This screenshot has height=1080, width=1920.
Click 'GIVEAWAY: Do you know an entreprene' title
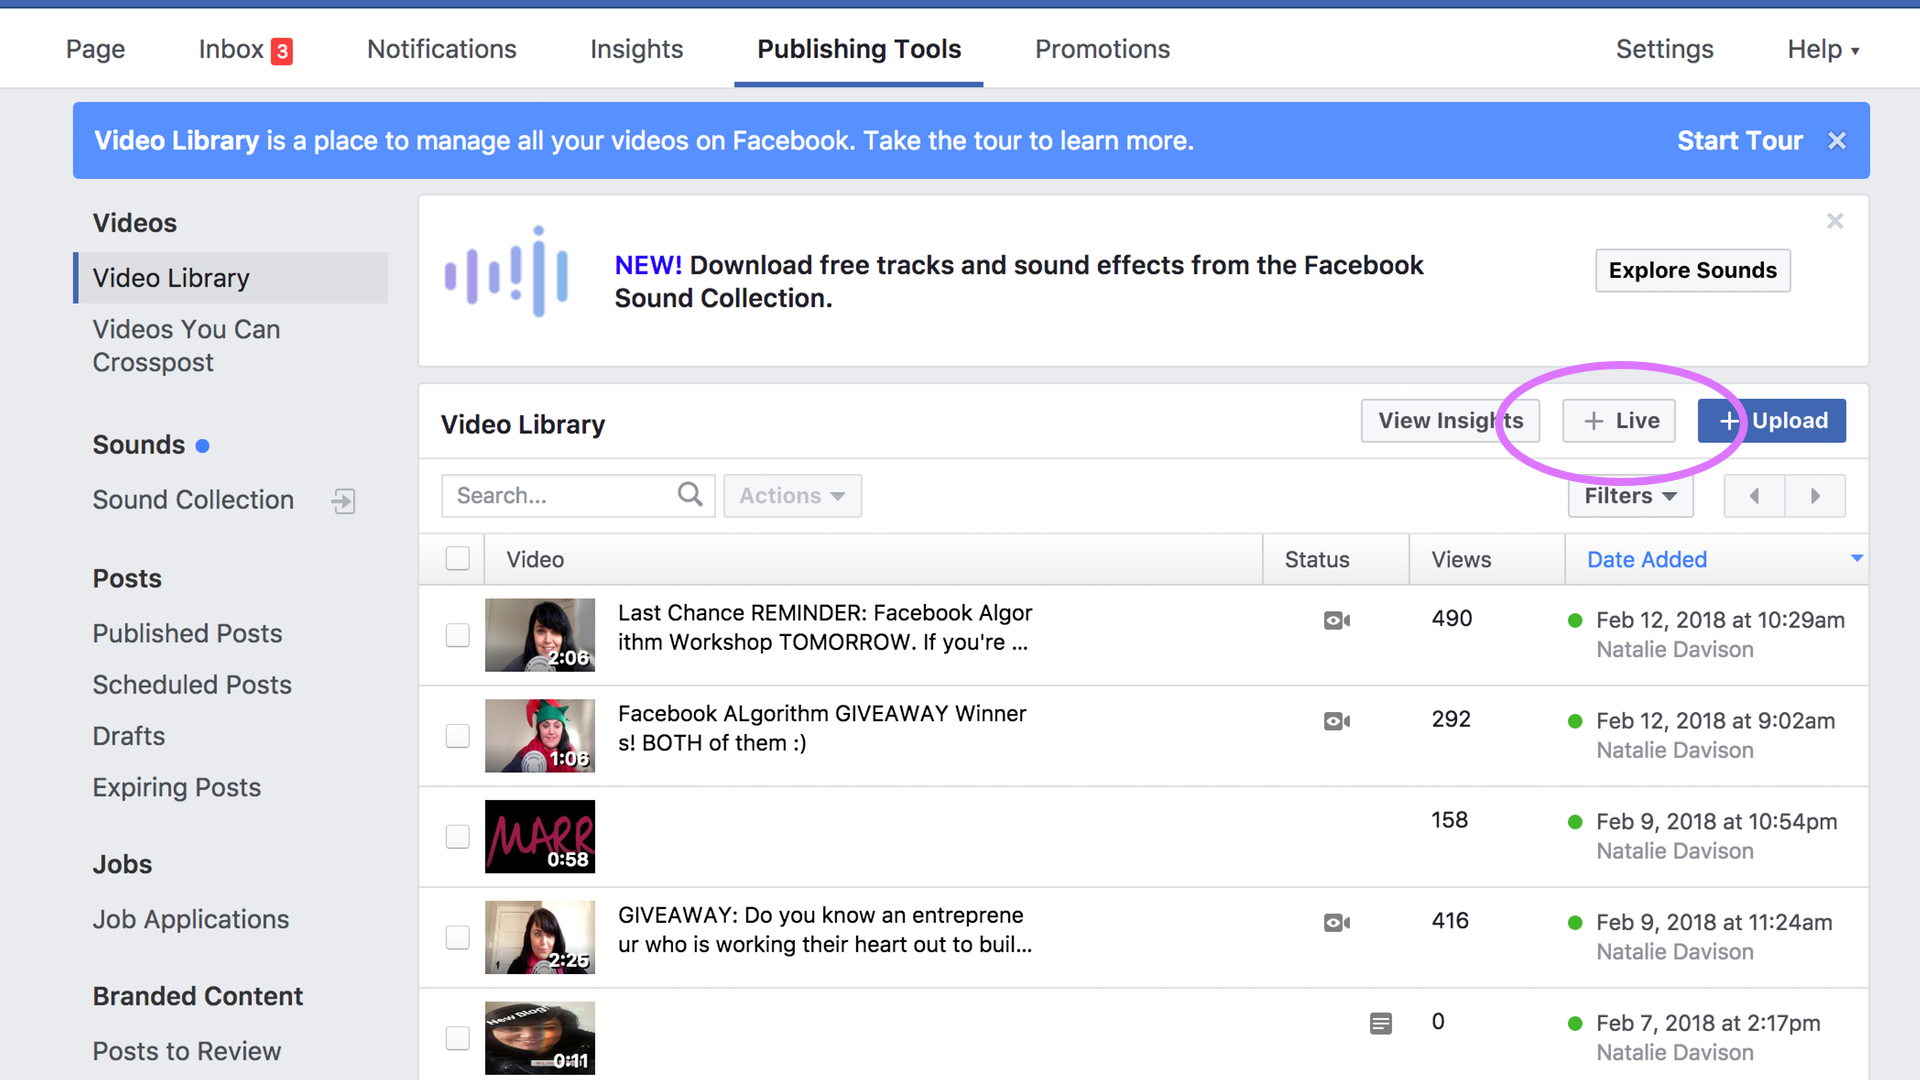(821, 916)
